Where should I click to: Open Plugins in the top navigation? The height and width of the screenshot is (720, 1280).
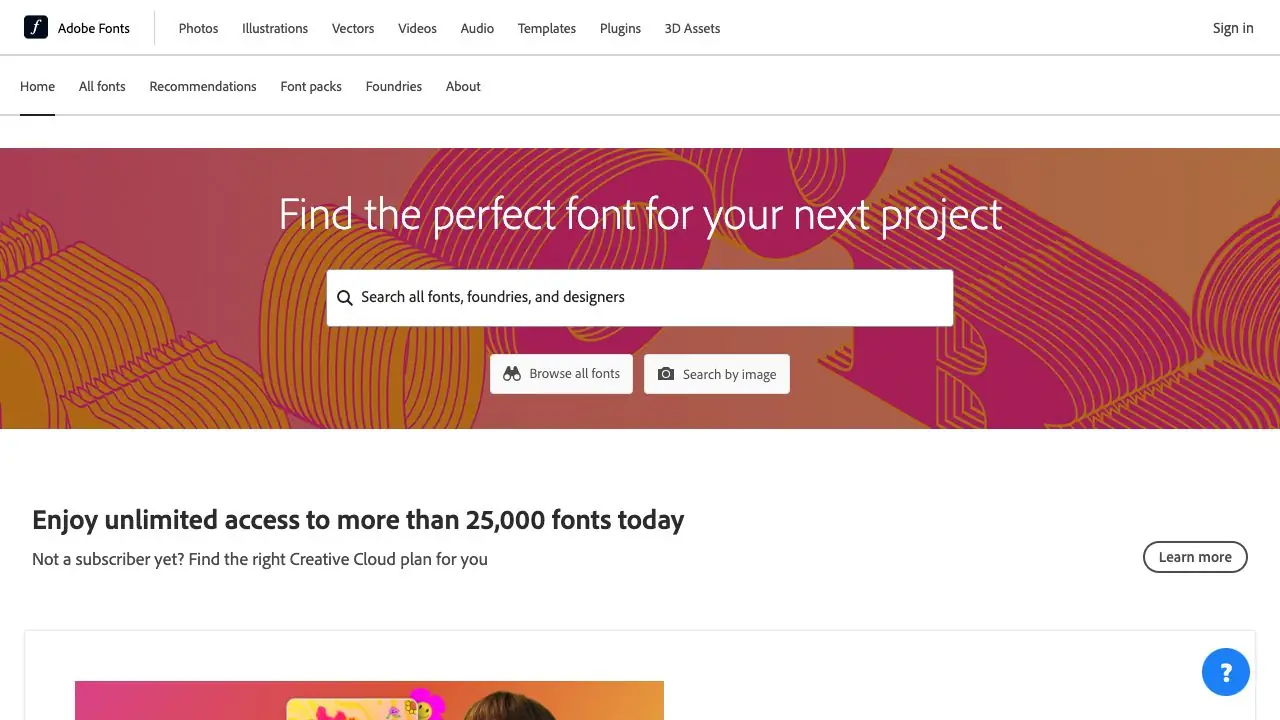click(620, 28)
